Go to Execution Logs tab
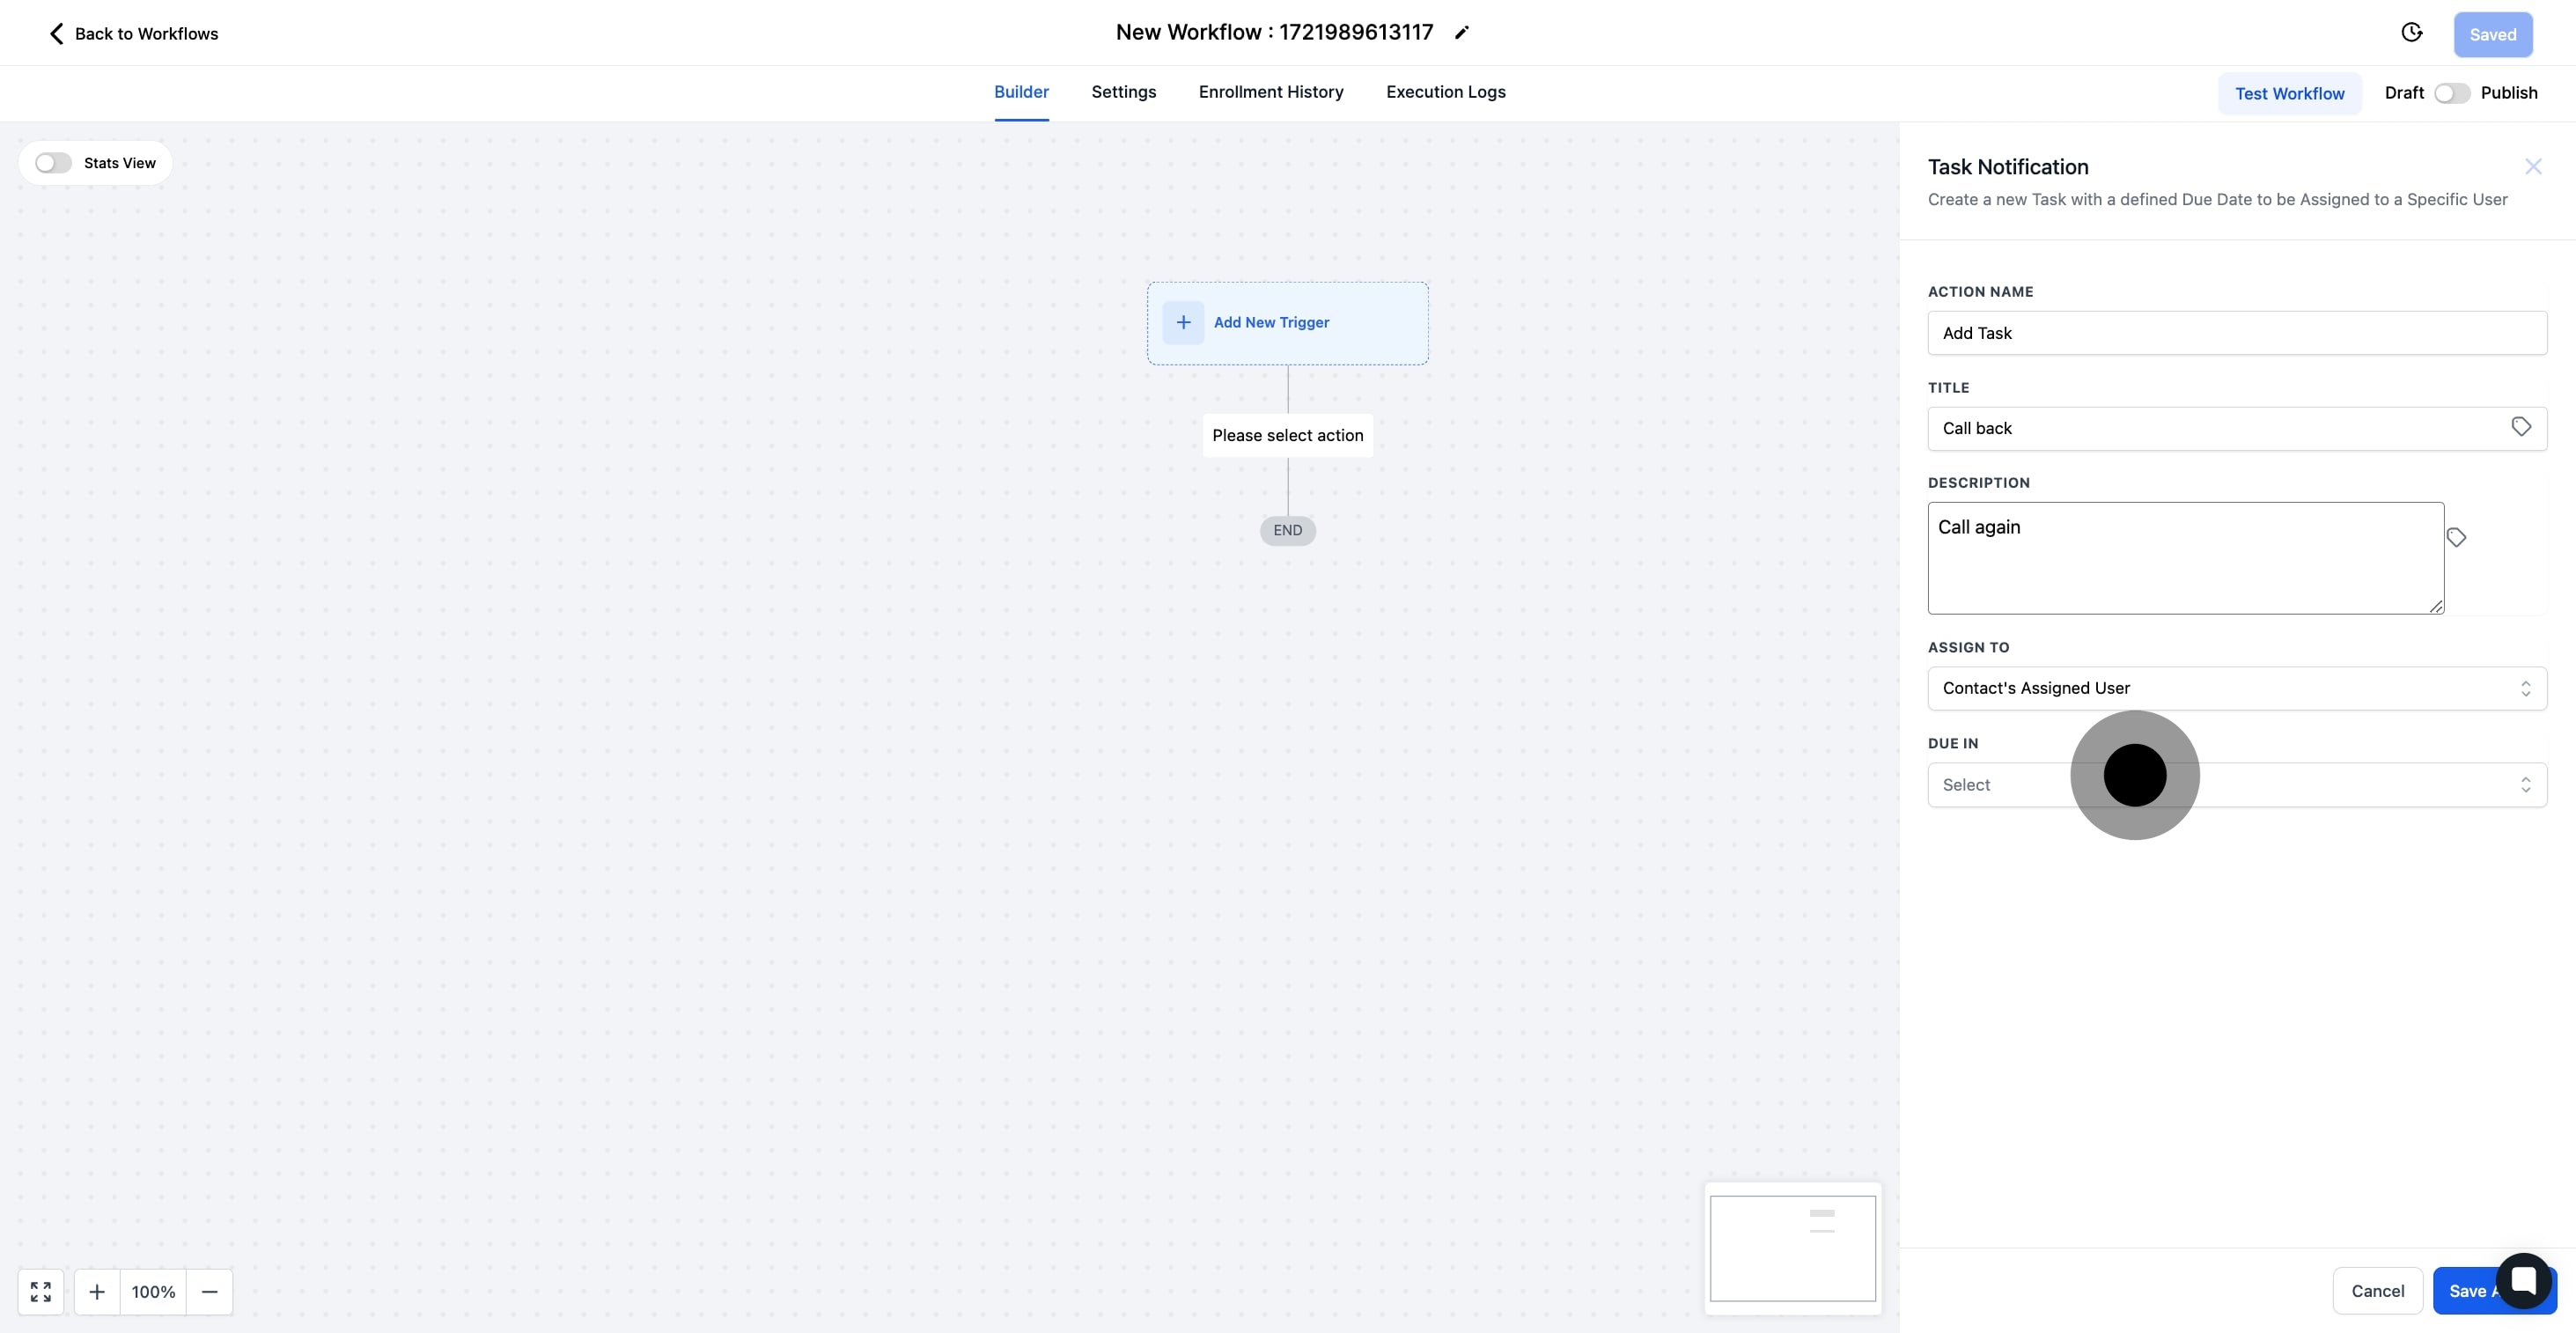Screen dimensions: 2576x1333 point(1445,92)
